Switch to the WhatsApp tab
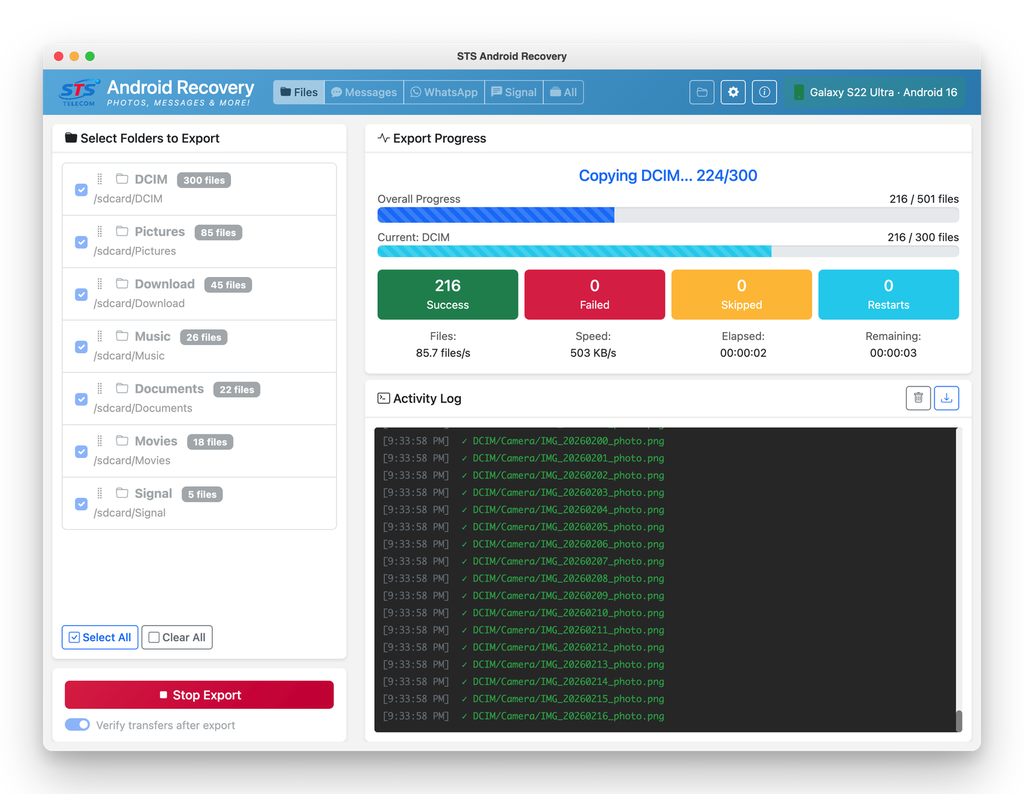 [x=444, y=92]
